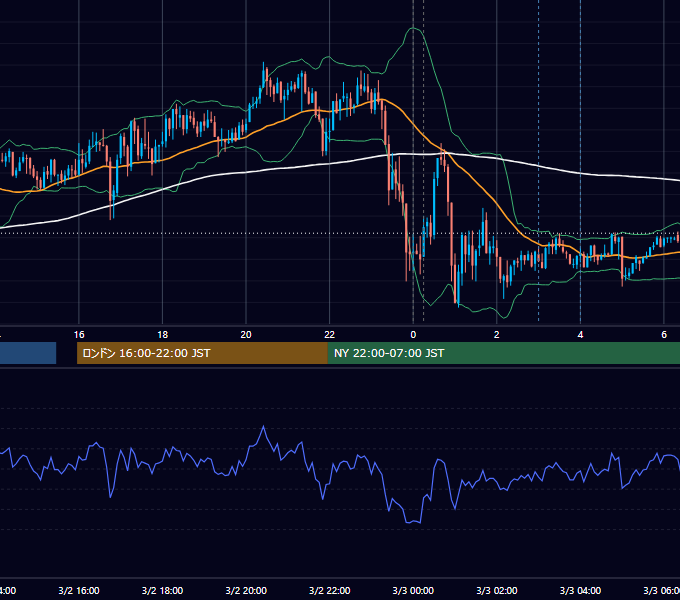
Task: Click the 16 hour axis label
Action: pos(79,335)
